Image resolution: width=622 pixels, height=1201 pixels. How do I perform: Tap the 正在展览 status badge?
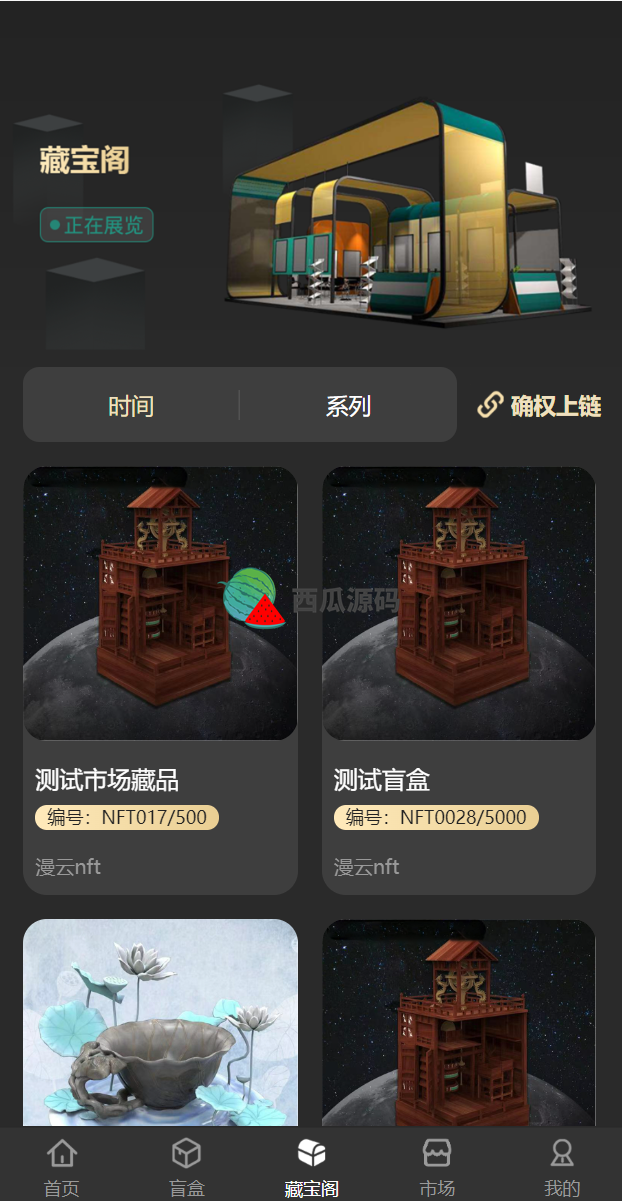[x=97, y=225]
